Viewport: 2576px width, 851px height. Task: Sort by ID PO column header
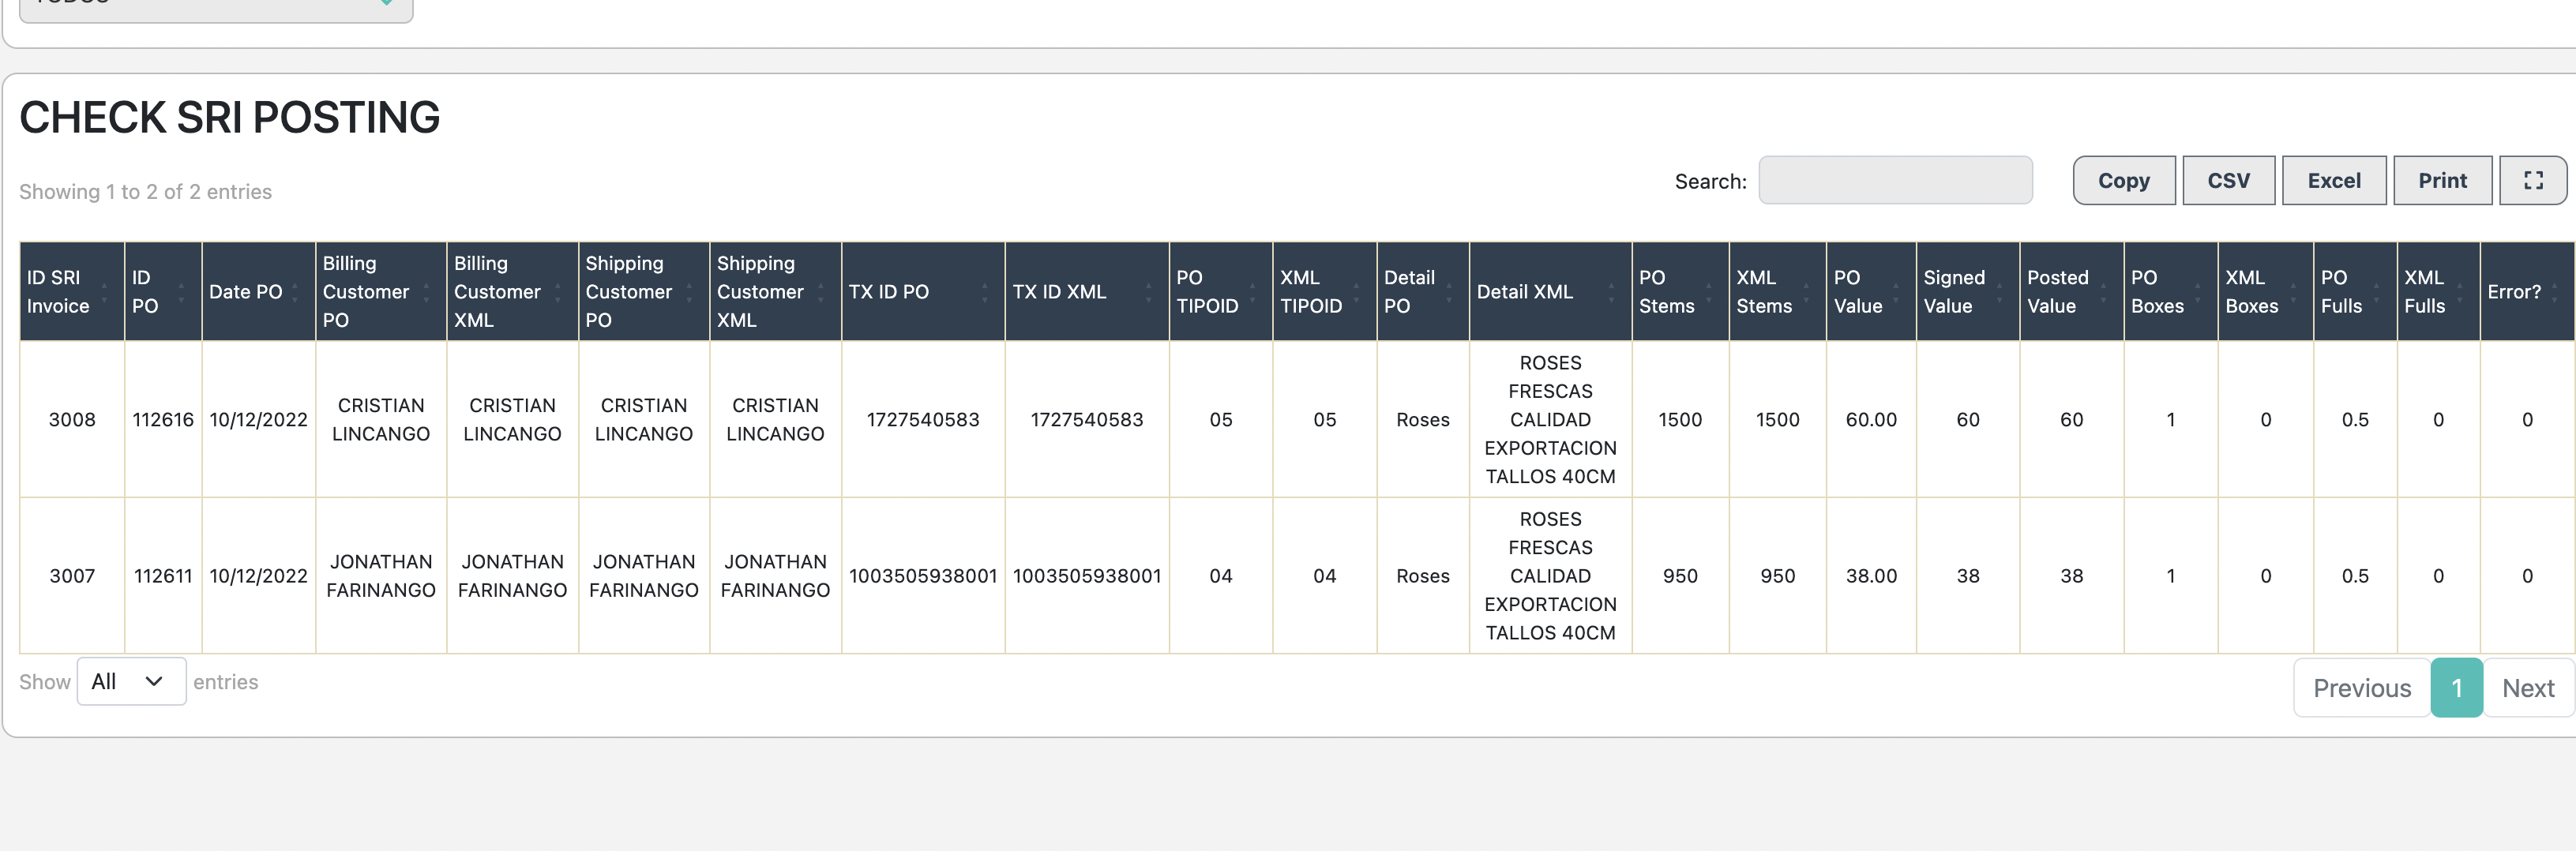click(163, 291)
